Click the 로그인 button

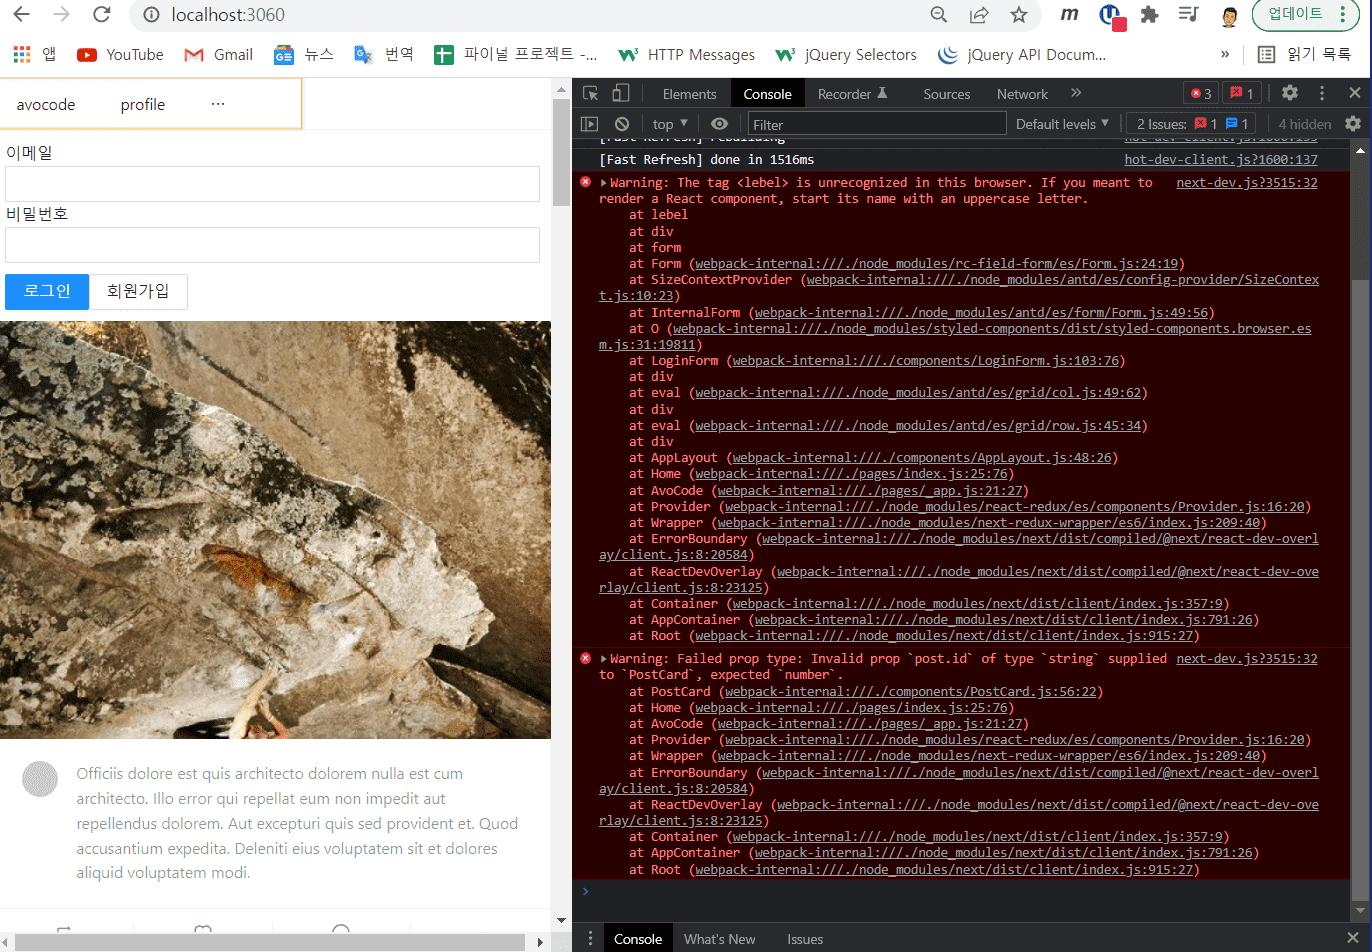(47, 291)
